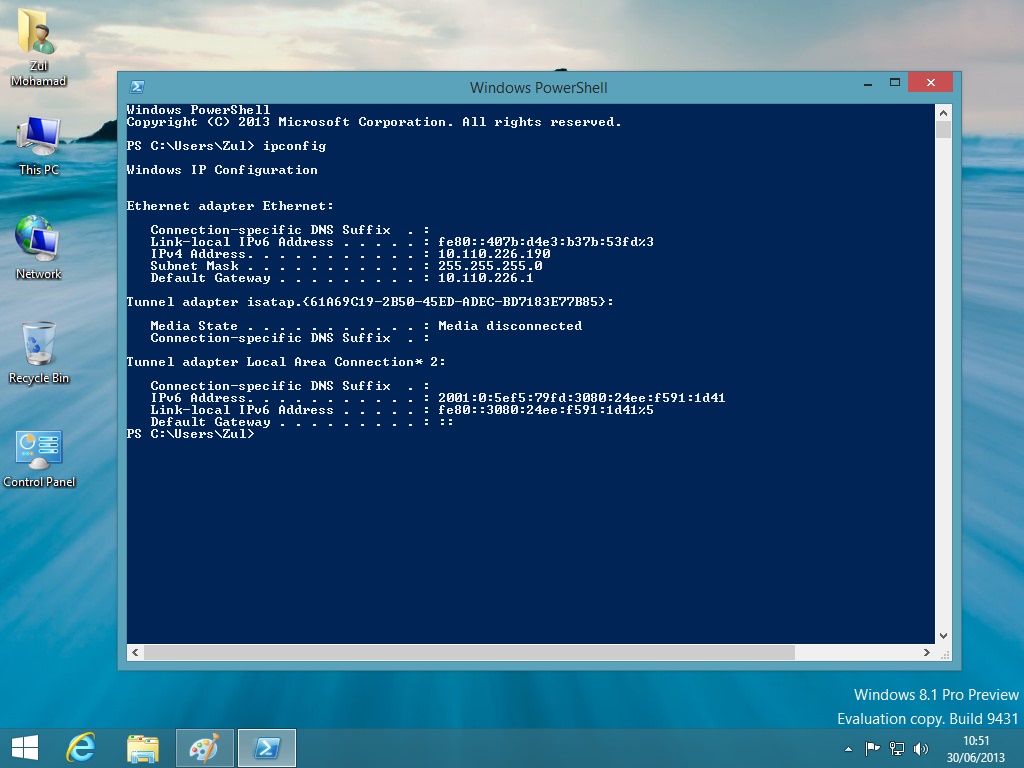This screenshot has width=1024, height=768.
Task: Click the Start button
Action: coord(23,747)
